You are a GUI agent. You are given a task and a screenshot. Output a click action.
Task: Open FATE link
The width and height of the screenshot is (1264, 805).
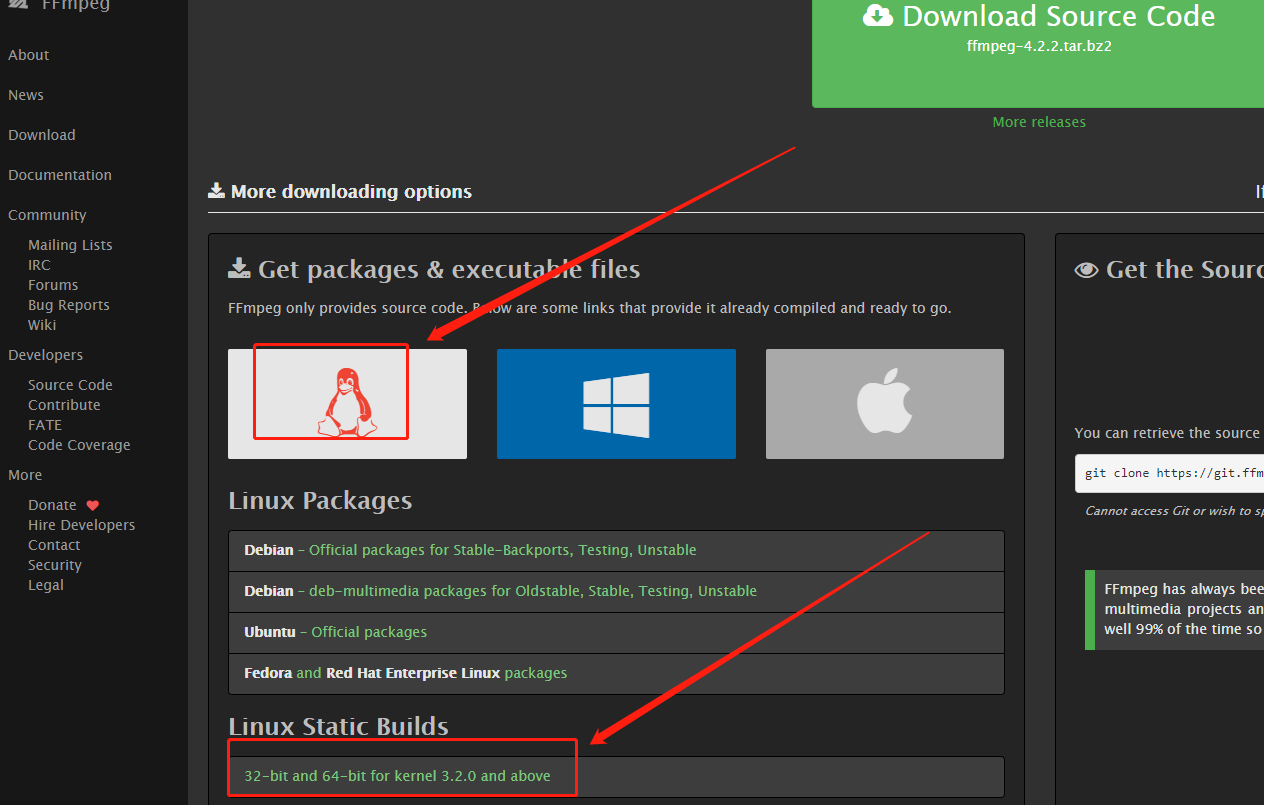(x=45, y=425)
